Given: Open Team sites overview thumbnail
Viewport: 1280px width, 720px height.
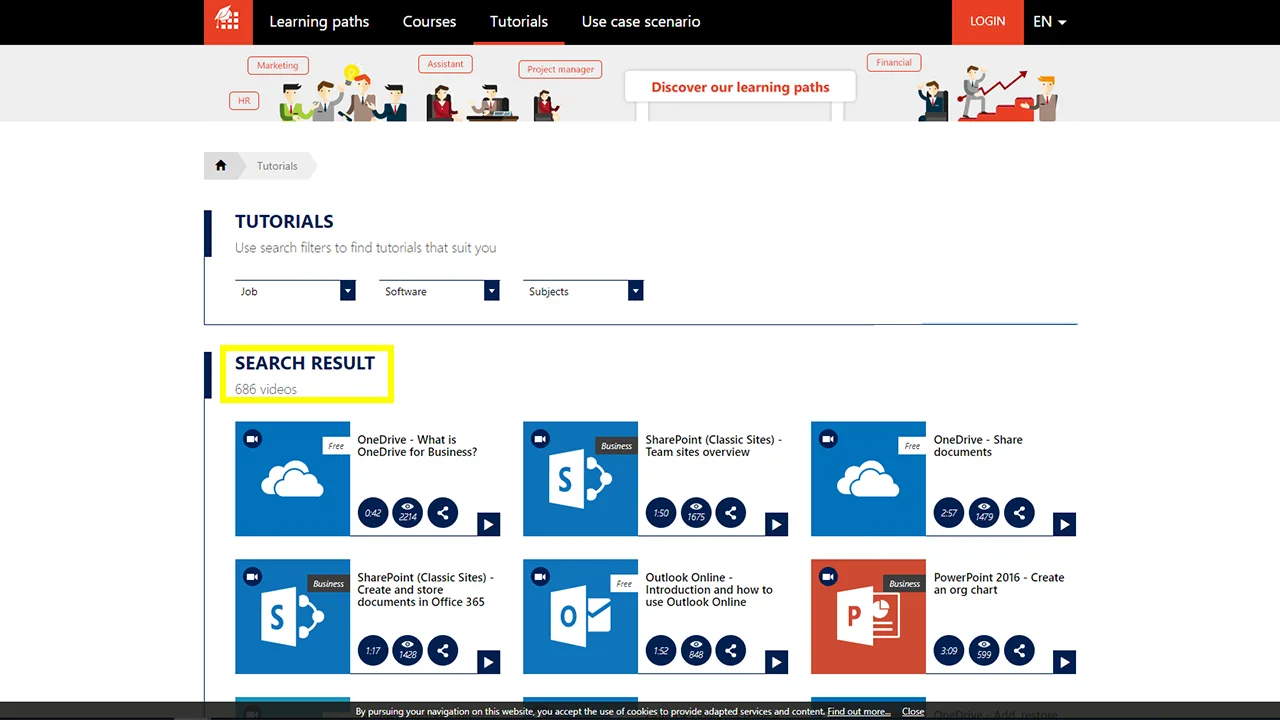Looking at the screenshot, I should pyautogui.click(x=580, y=479).
